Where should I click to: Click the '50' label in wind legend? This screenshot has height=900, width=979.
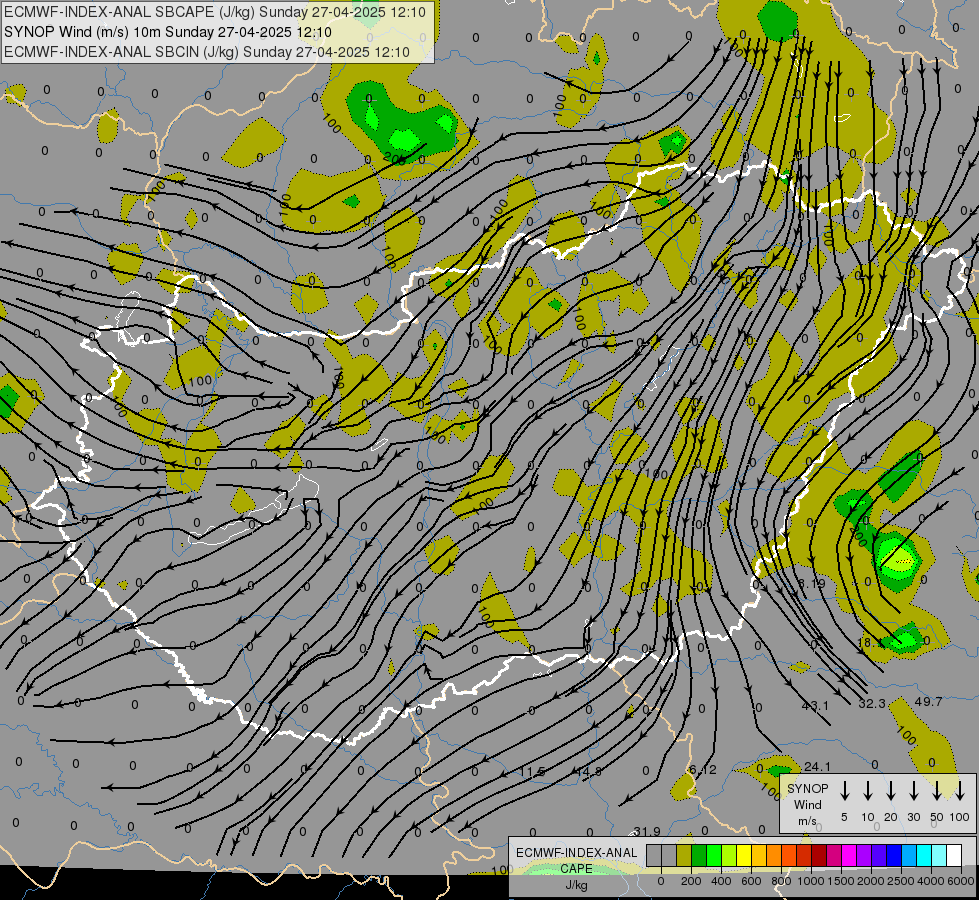pyautogui.click(x=937, y=817)
